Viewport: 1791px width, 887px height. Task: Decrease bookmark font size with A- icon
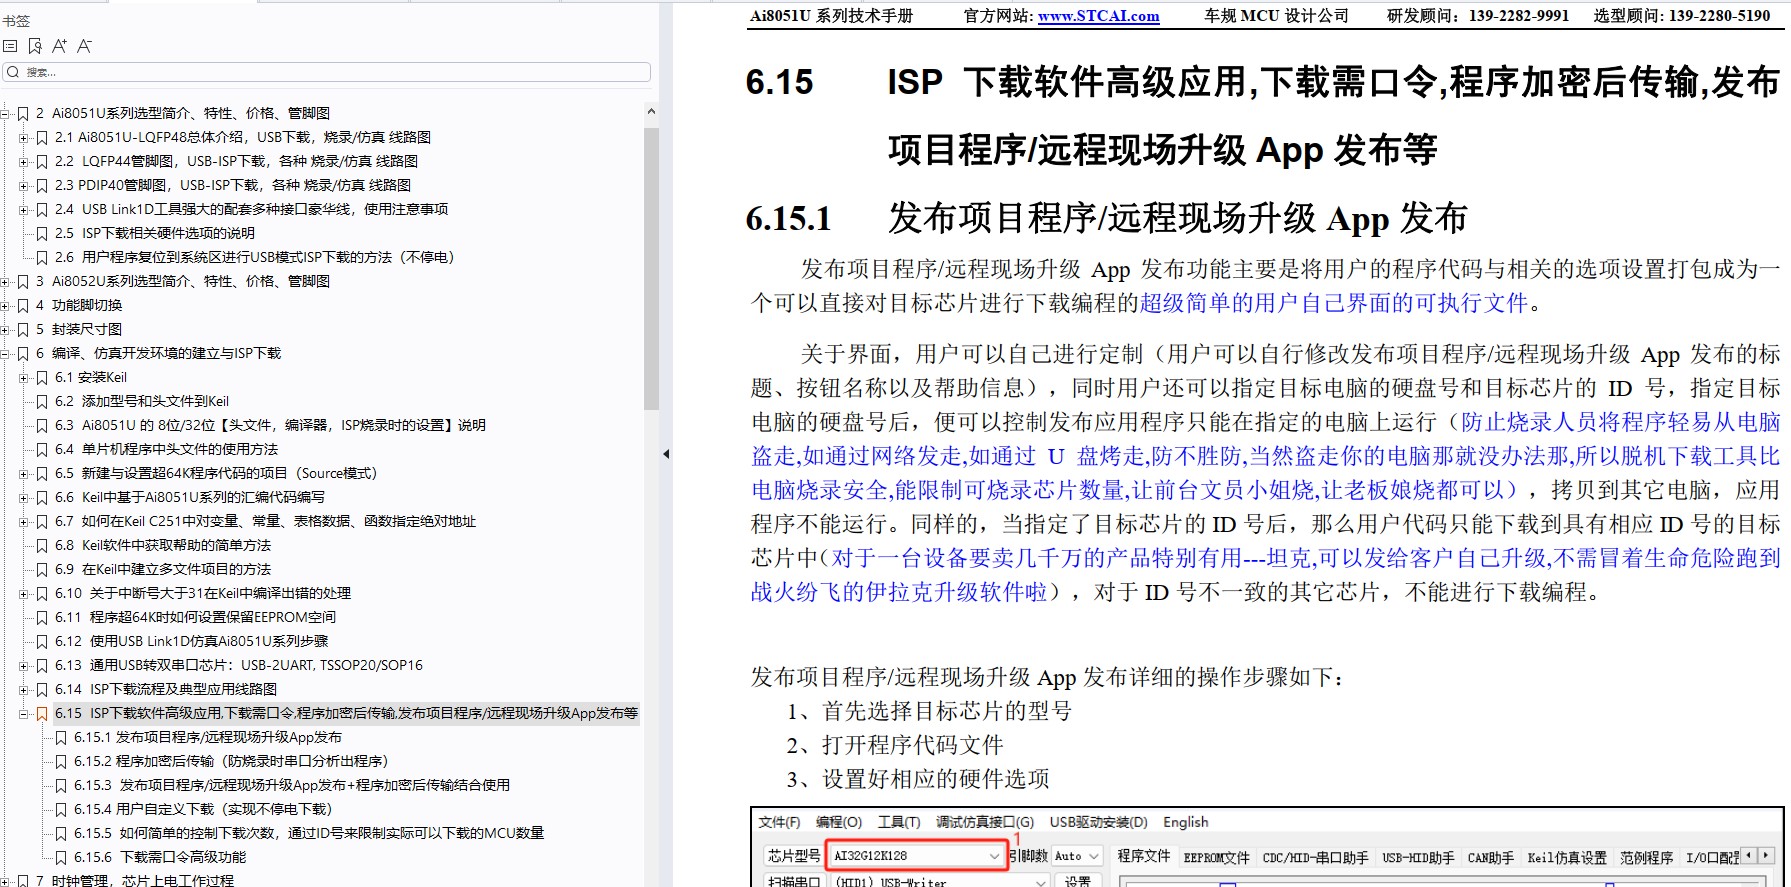point(84,46)
